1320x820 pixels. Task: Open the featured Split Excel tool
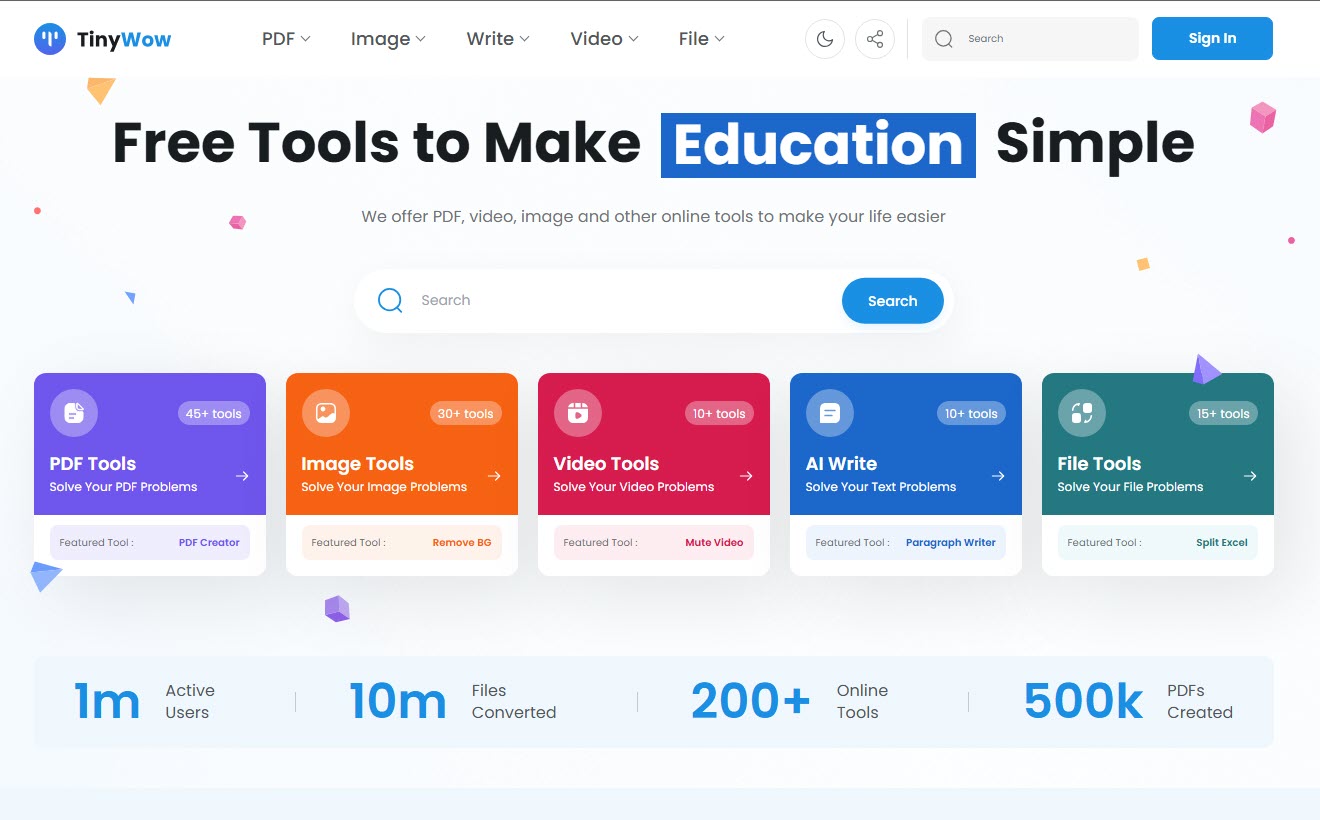1222,543
